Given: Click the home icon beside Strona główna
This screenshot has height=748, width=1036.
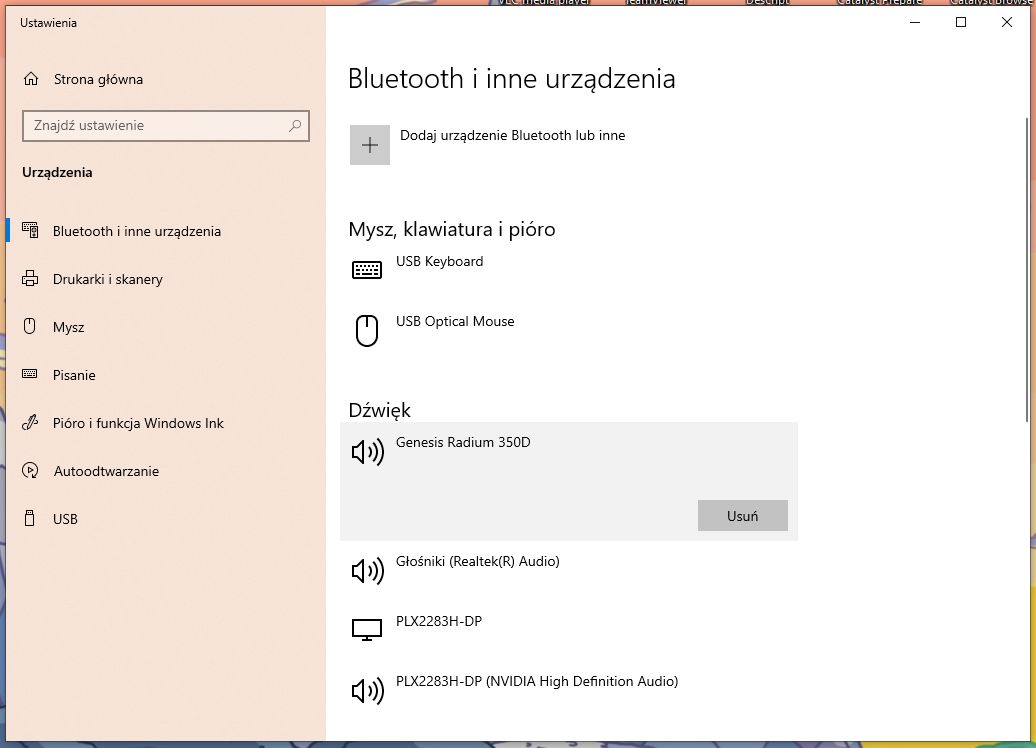Looking at the screenshot, I should click(30, 79).
